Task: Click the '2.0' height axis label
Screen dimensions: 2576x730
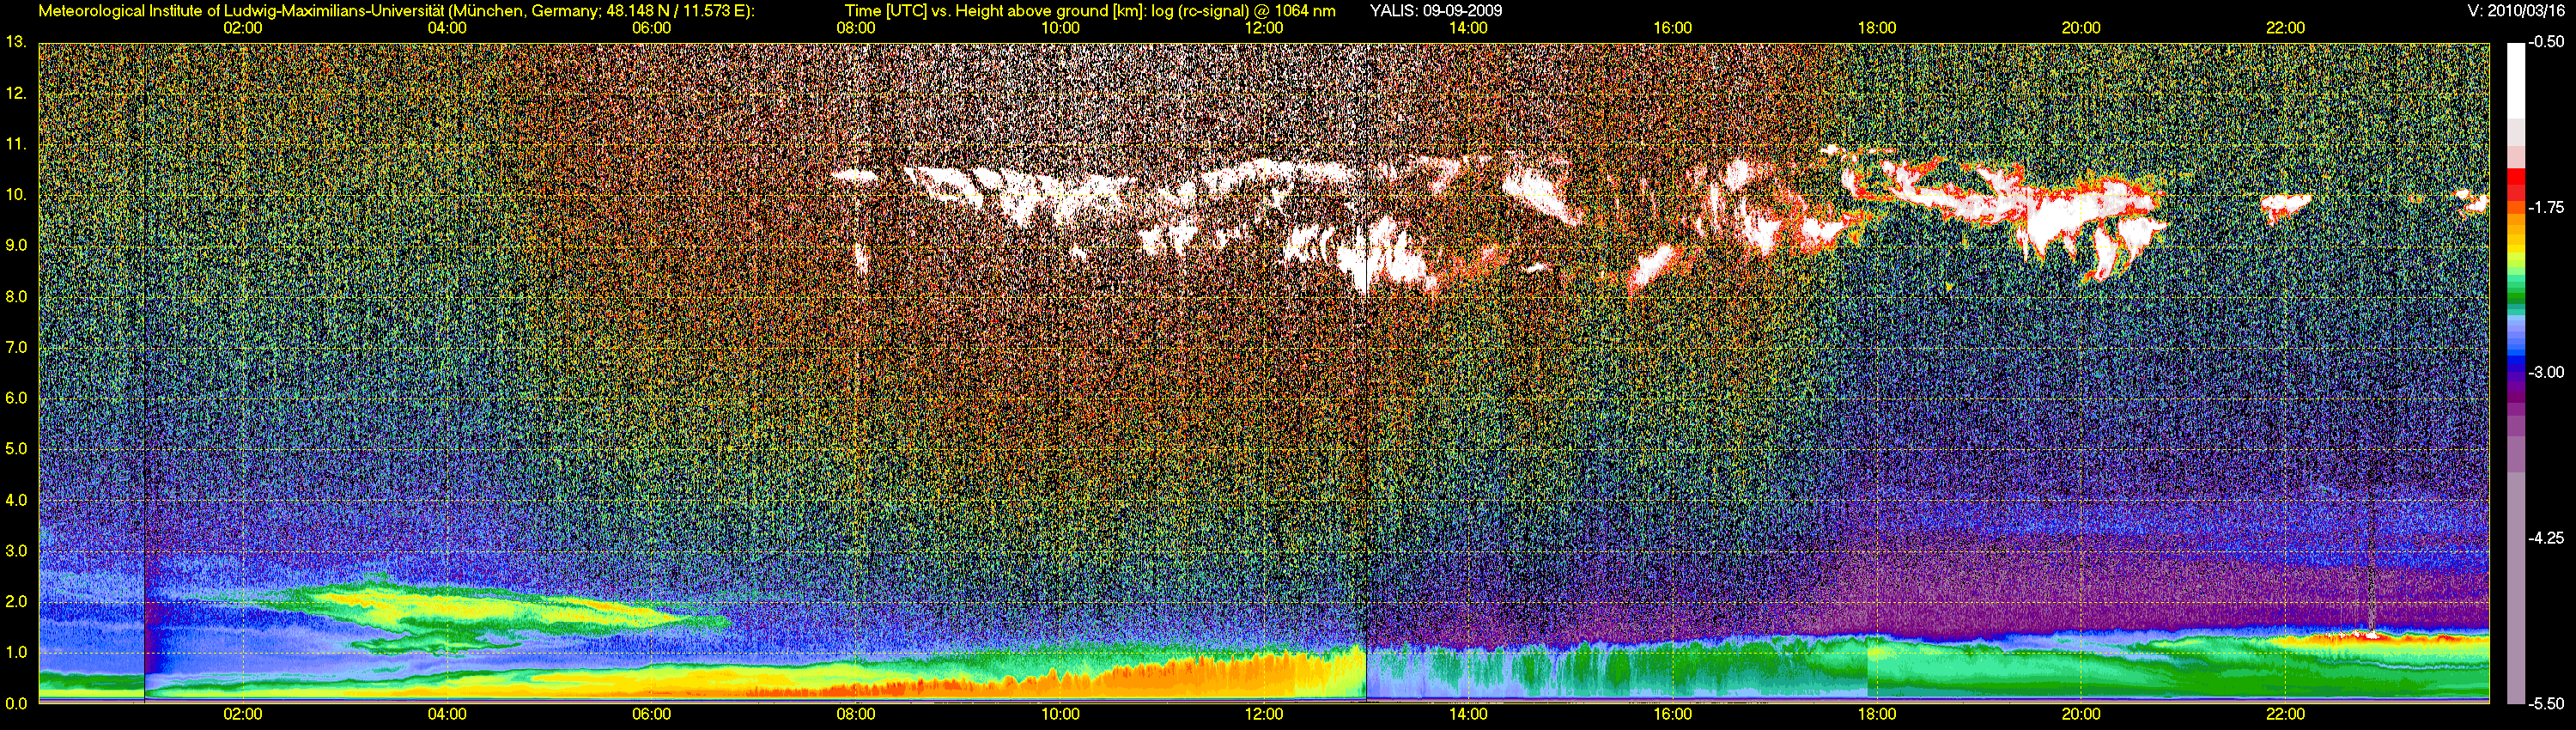Action: point(16,601)
